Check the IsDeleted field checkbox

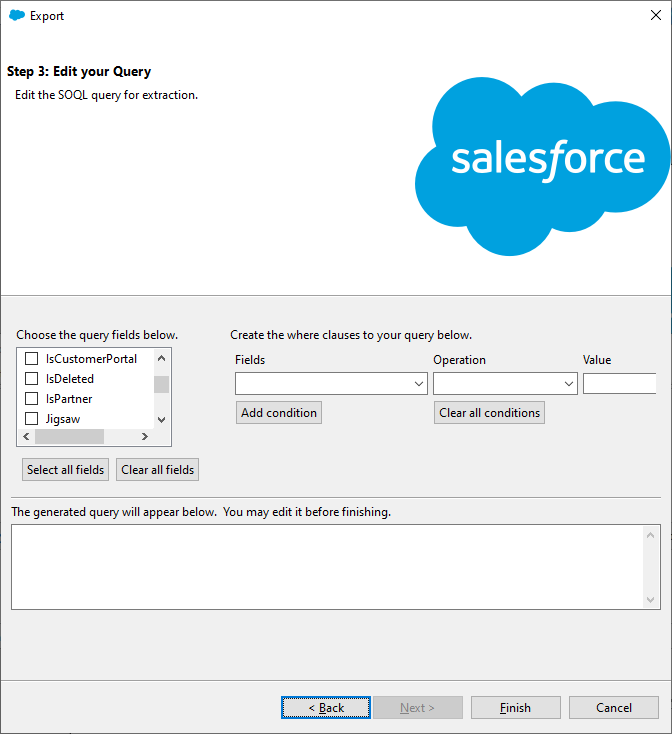(x=31, y=378)
